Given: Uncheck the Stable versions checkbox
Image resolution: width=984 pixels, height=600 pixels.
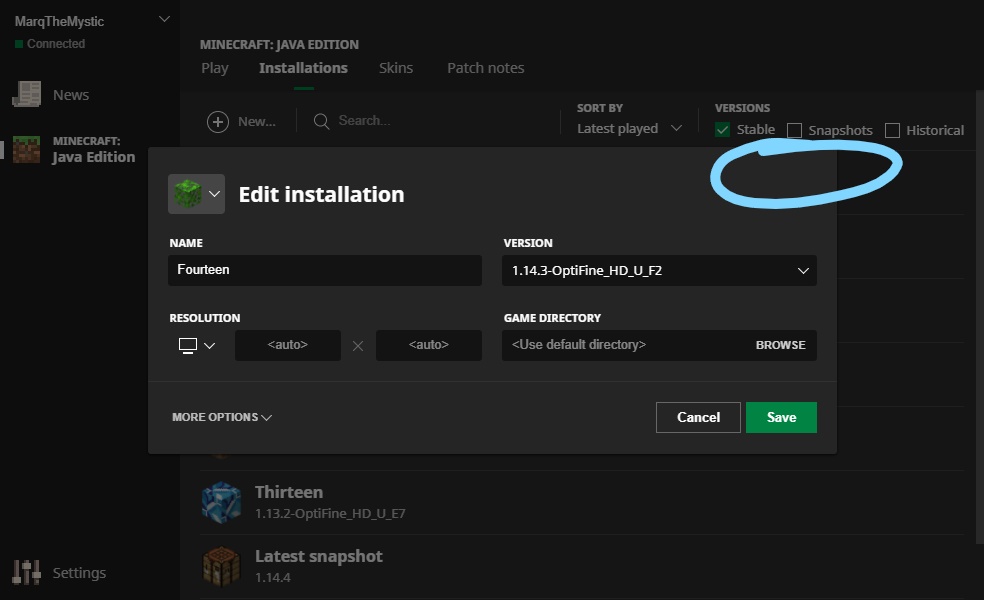Looking at the screenshot, I should pyautogui.click(x=722, y=130).
